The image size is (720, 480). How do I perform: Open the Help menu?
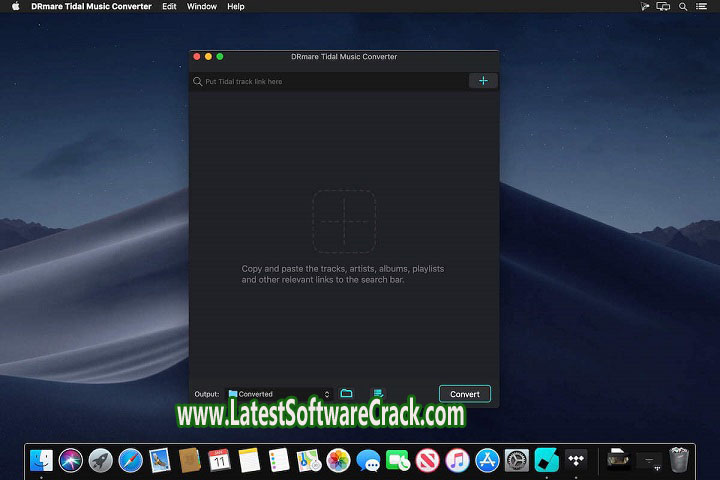click(236, 6)
